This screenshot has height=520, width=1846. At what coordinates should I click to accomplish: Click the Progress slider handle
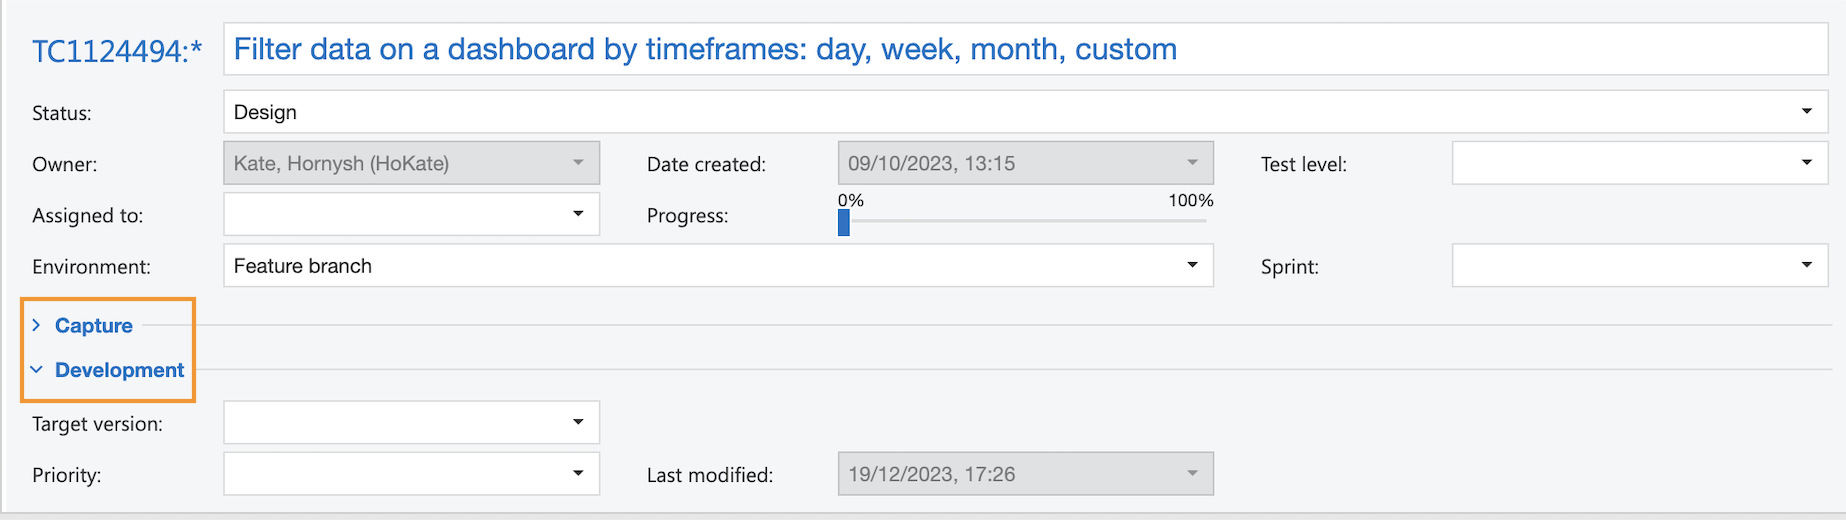[844, 222]
